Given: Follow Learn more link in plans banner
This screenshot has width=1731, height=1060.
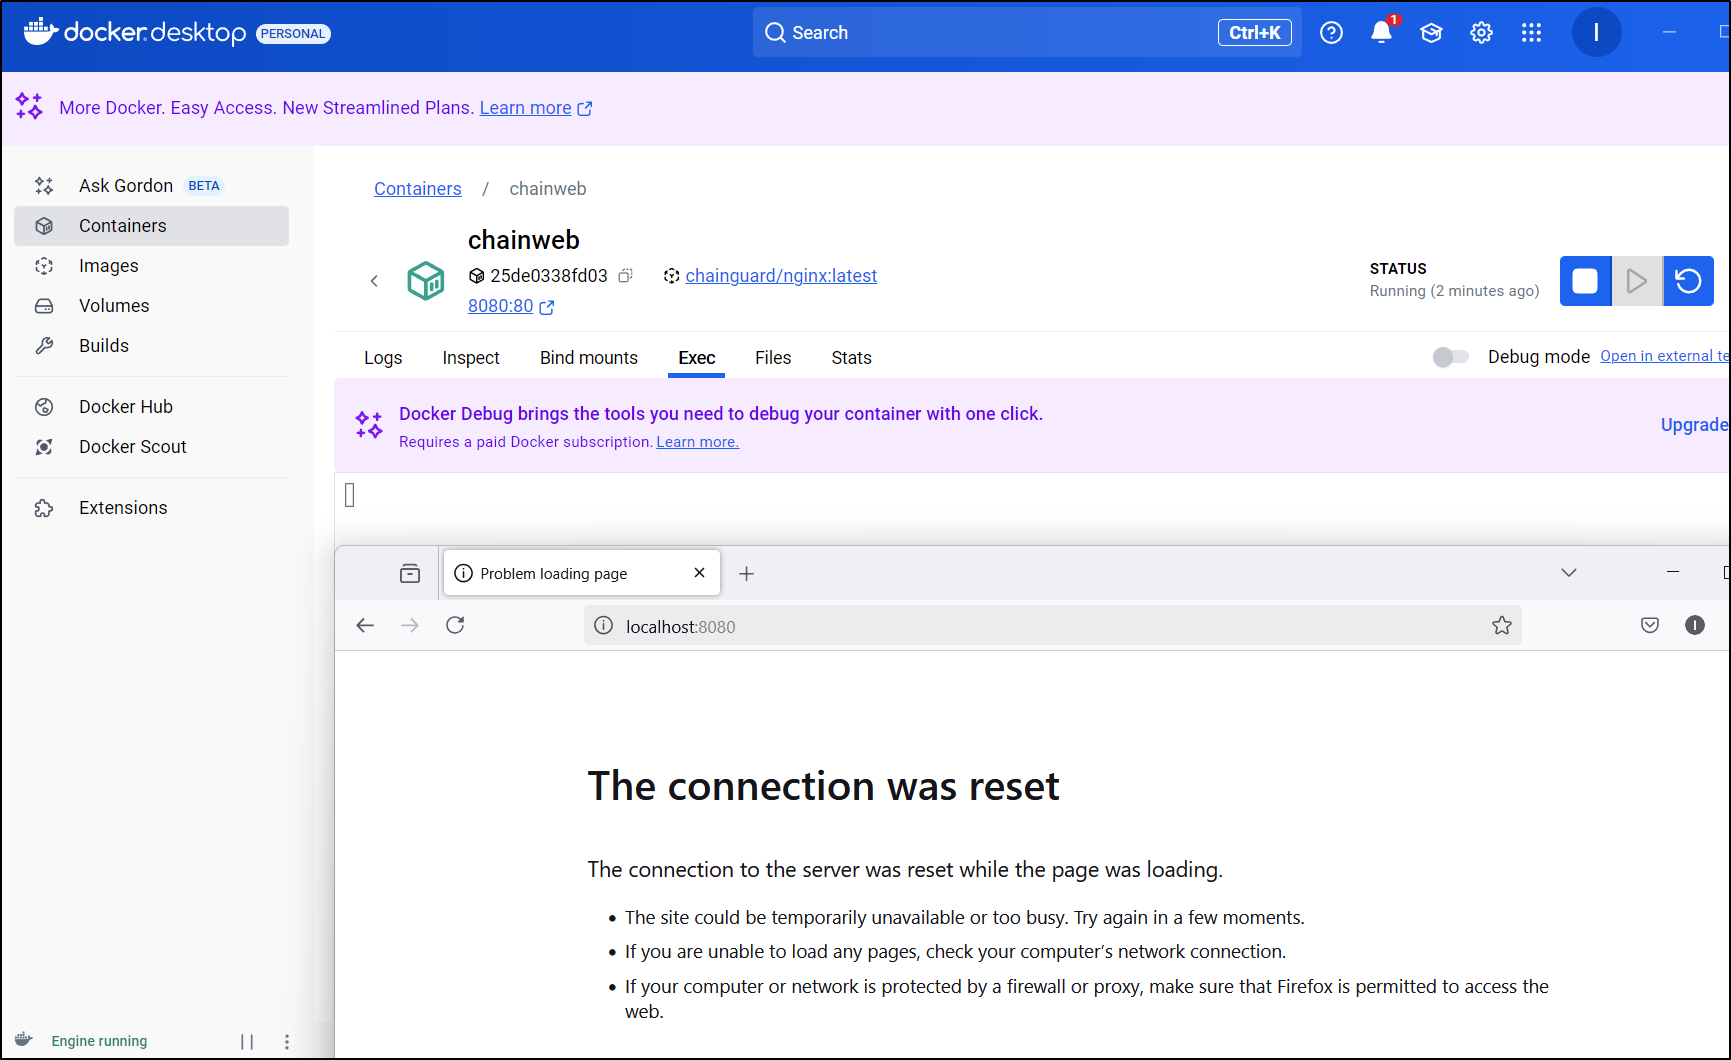Looking at the screenshot, I should [536, 108].
